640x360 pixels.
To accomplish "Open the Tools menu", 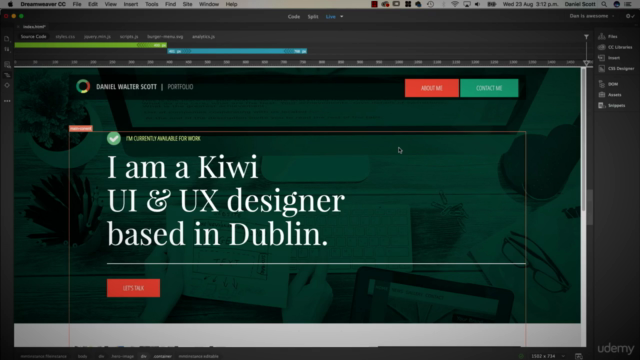I will click(151, 4).
